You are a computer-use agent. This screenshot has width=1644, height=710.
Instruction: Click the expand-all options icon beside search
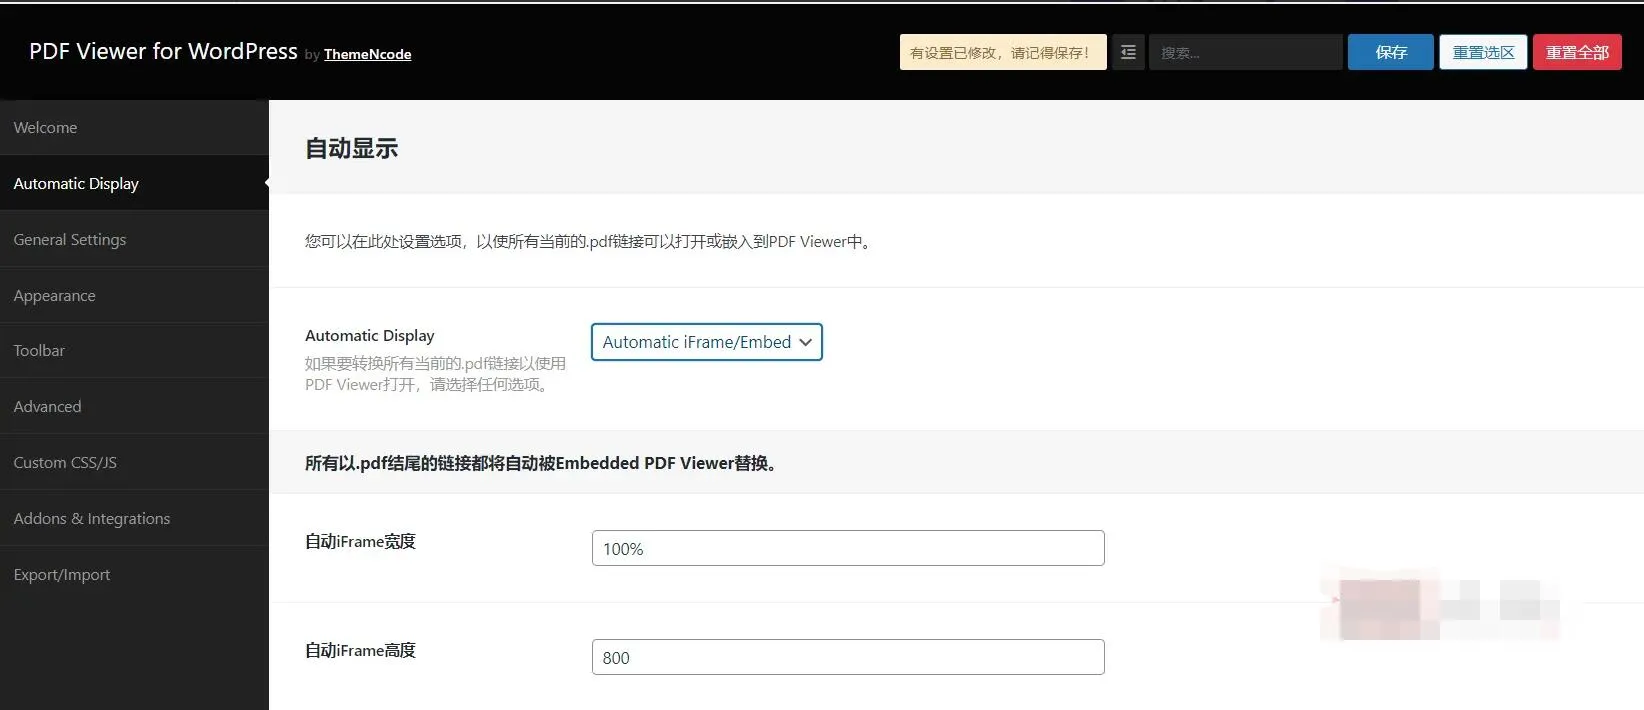click(1128, 52)
